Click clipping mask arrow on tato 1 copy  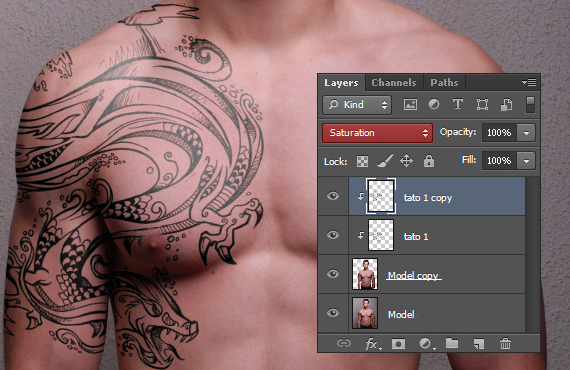coord(360,197)
